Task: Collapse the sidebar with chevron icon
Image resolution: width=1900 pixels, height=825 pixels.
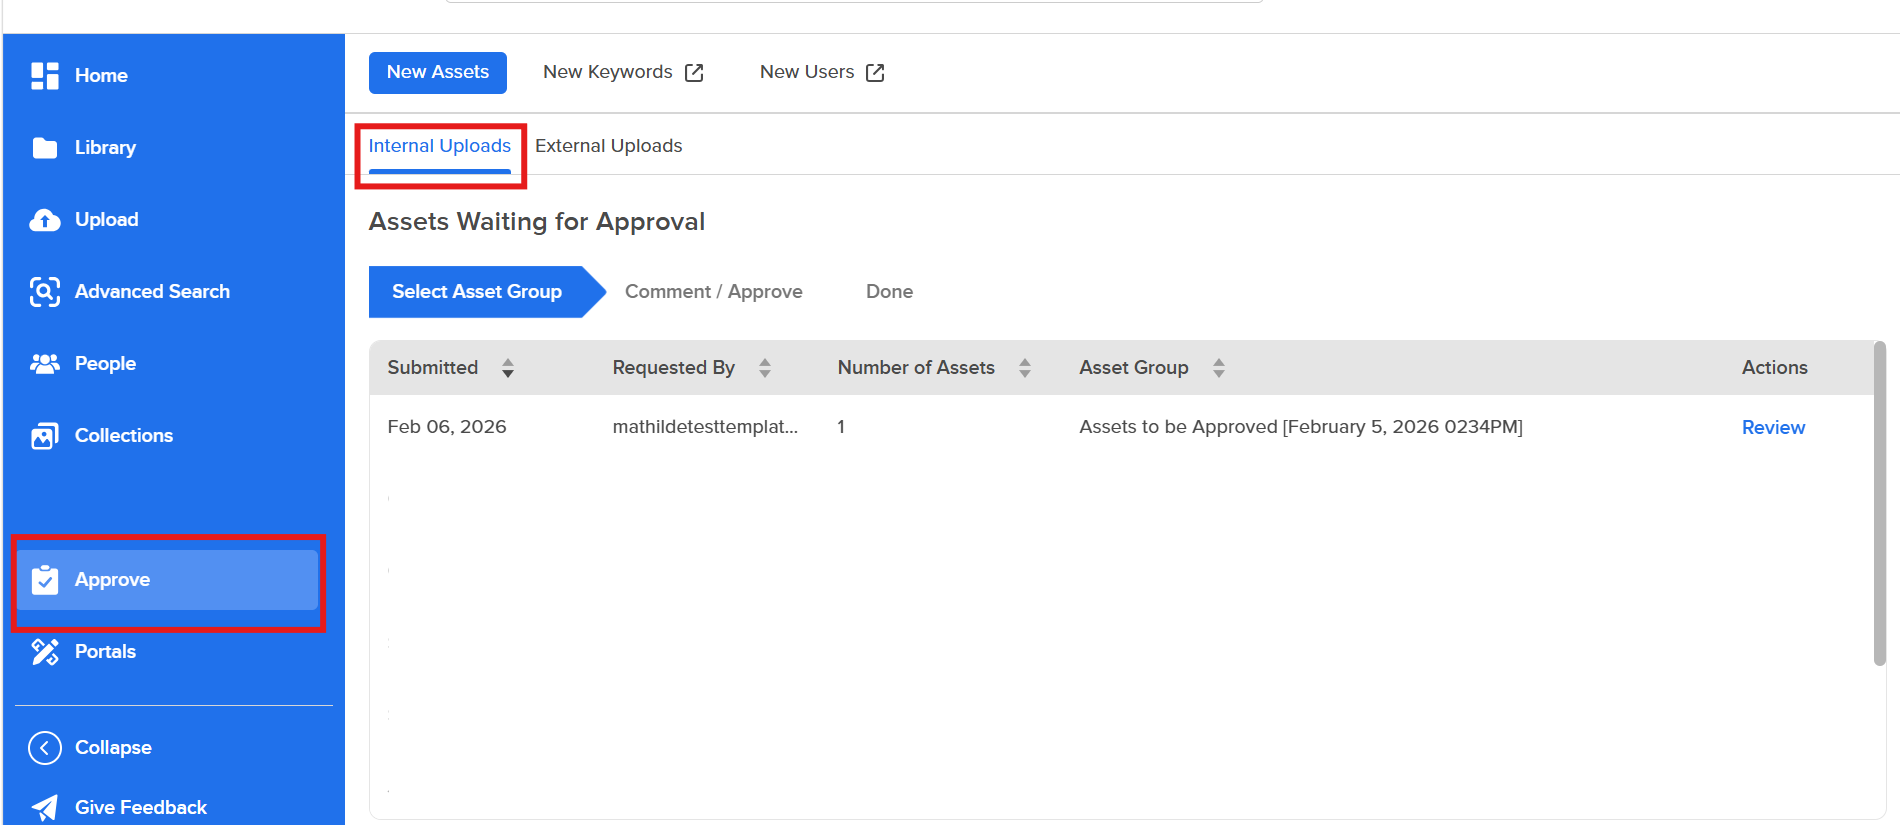Action: (44, 748)
